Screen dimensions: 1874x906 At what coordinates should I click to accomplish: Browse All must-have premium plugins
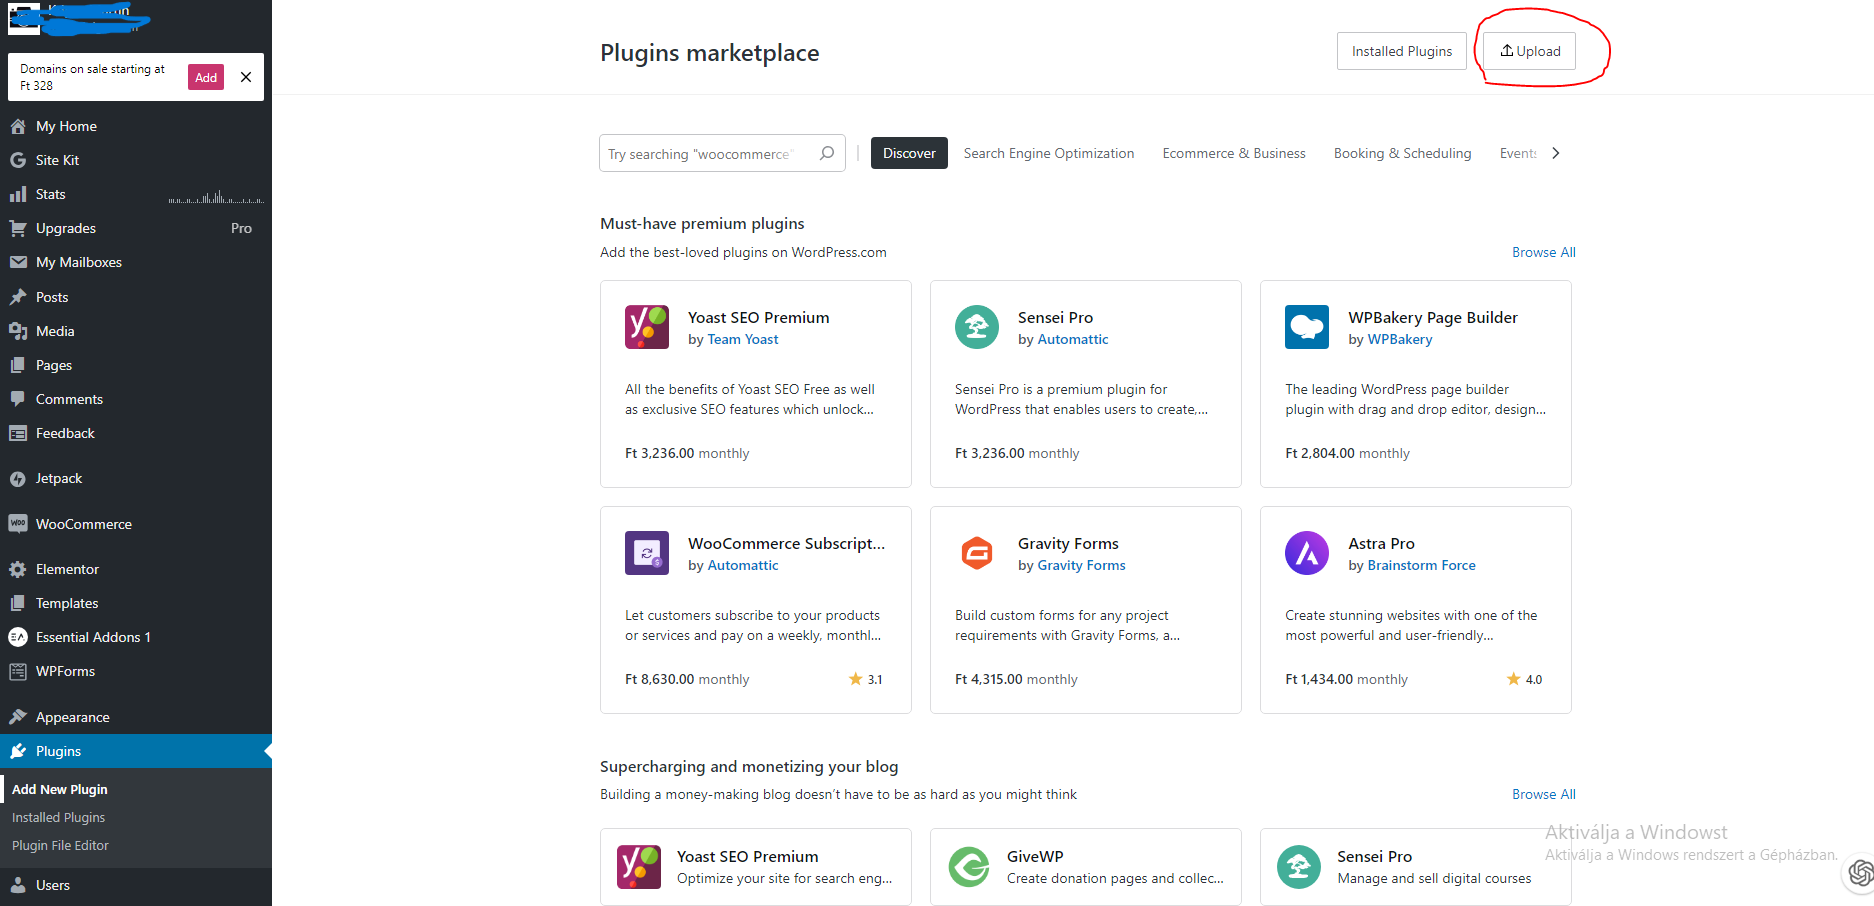(x=1543, y=252)
